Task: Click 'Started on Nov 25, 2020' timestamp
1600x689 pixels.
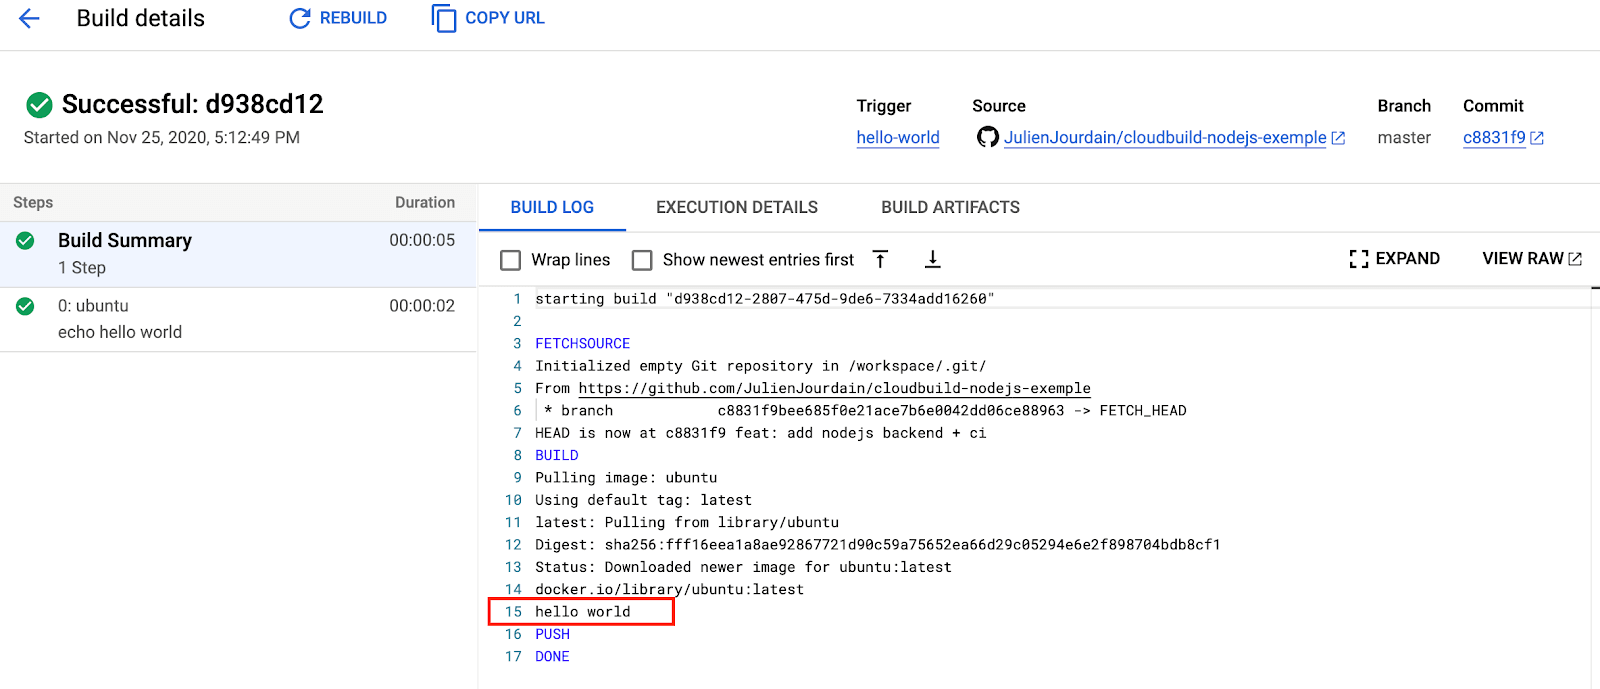Action: (162, 138)
